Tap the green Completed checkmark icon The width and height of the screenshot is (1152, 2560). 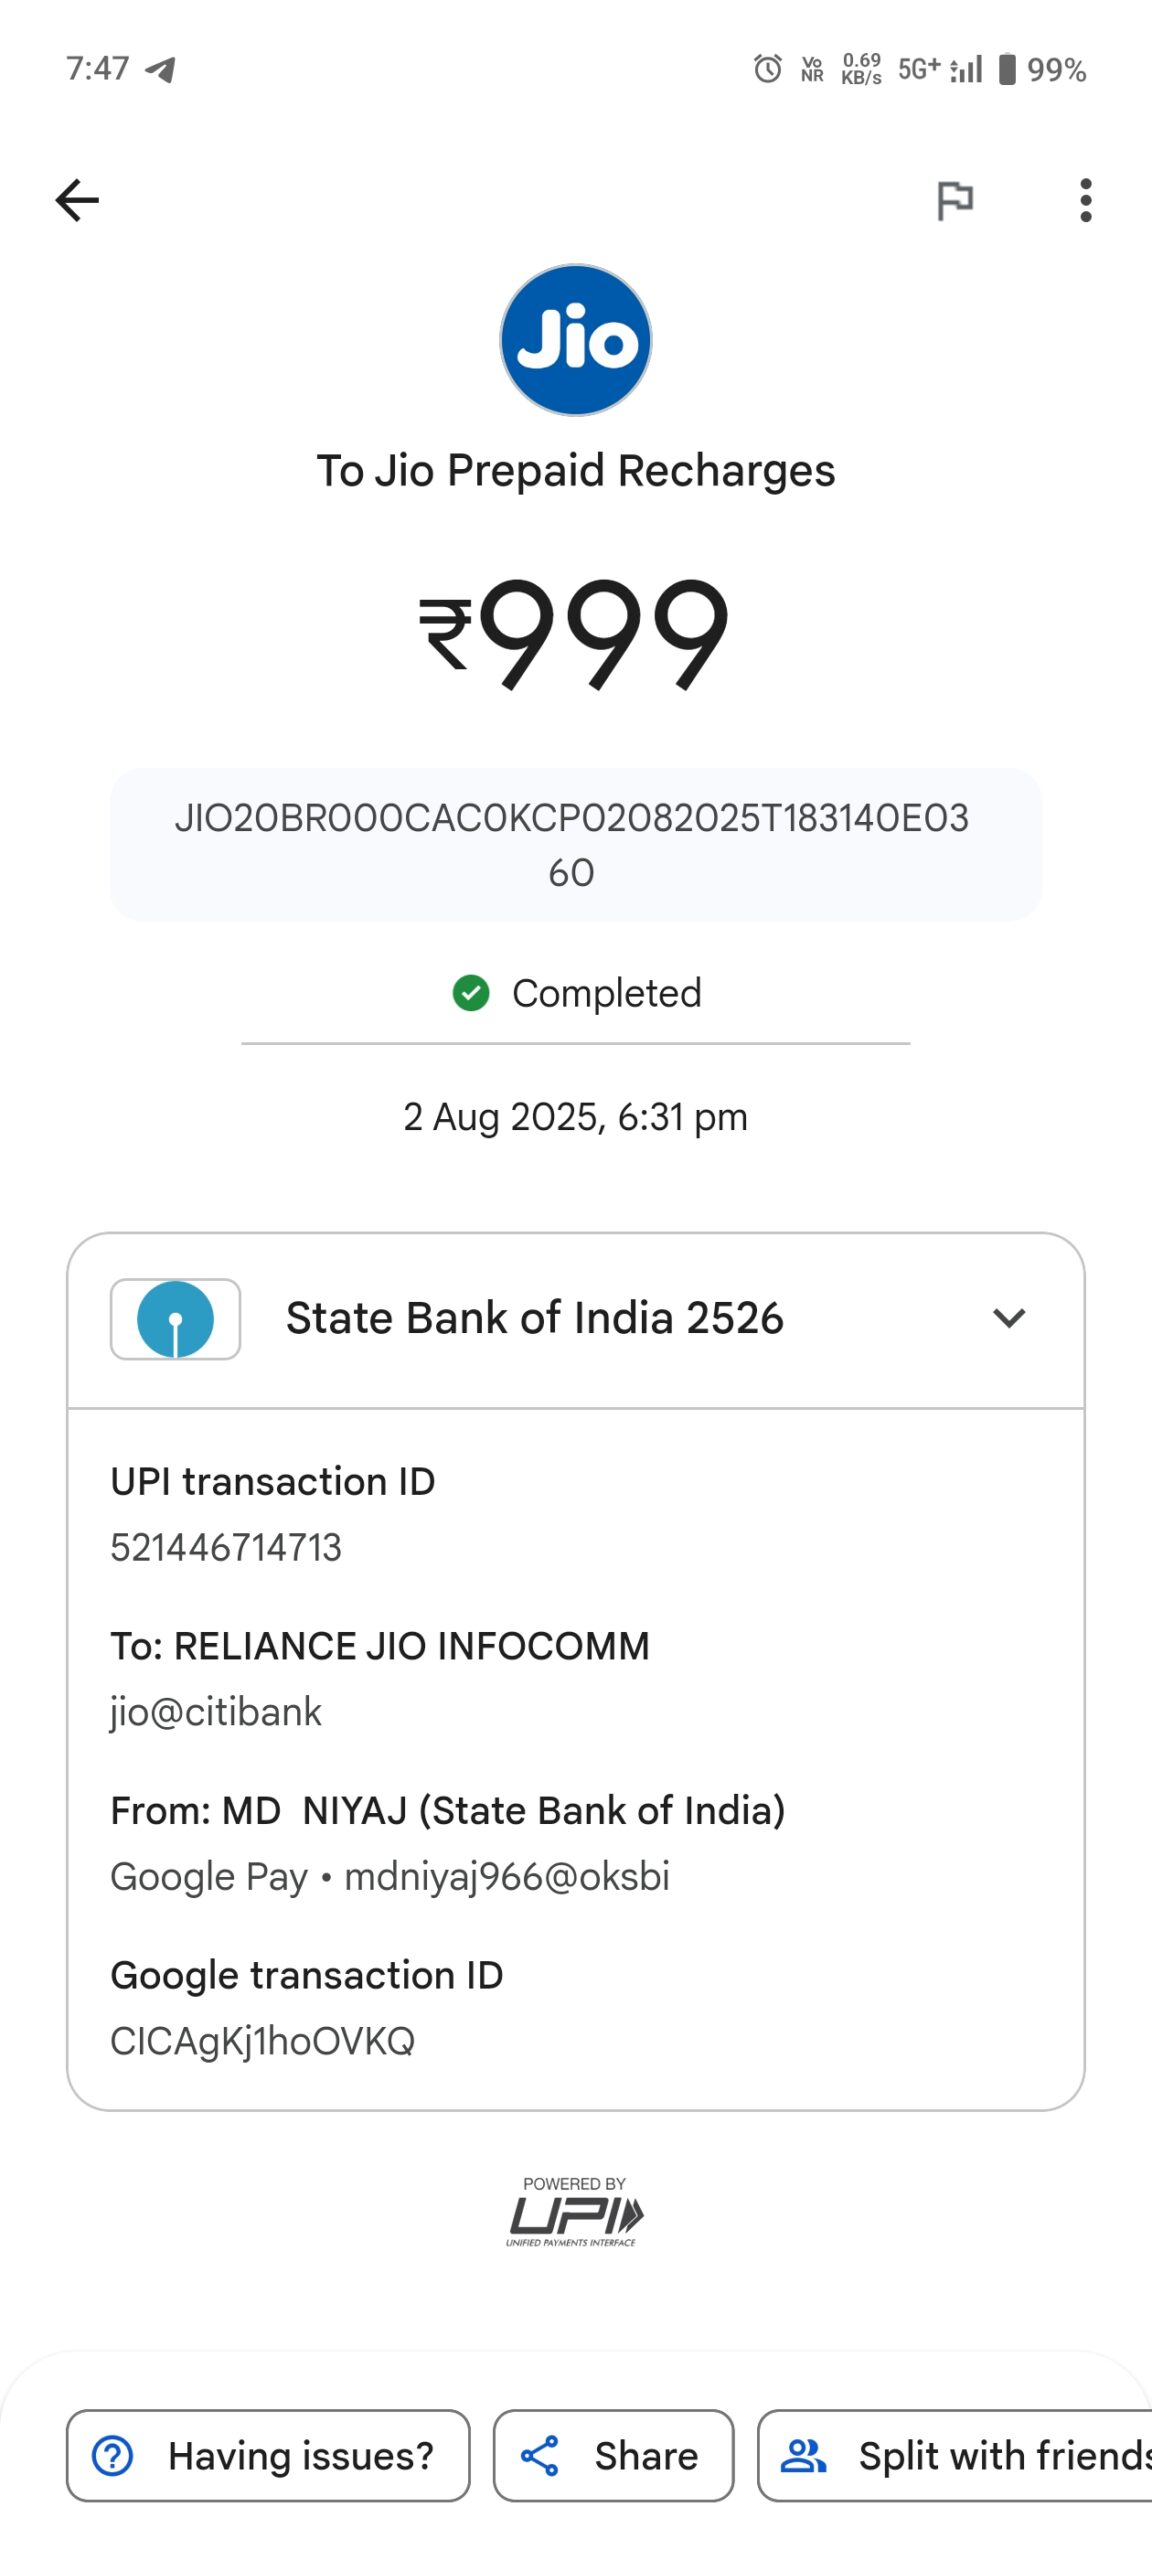471,993
